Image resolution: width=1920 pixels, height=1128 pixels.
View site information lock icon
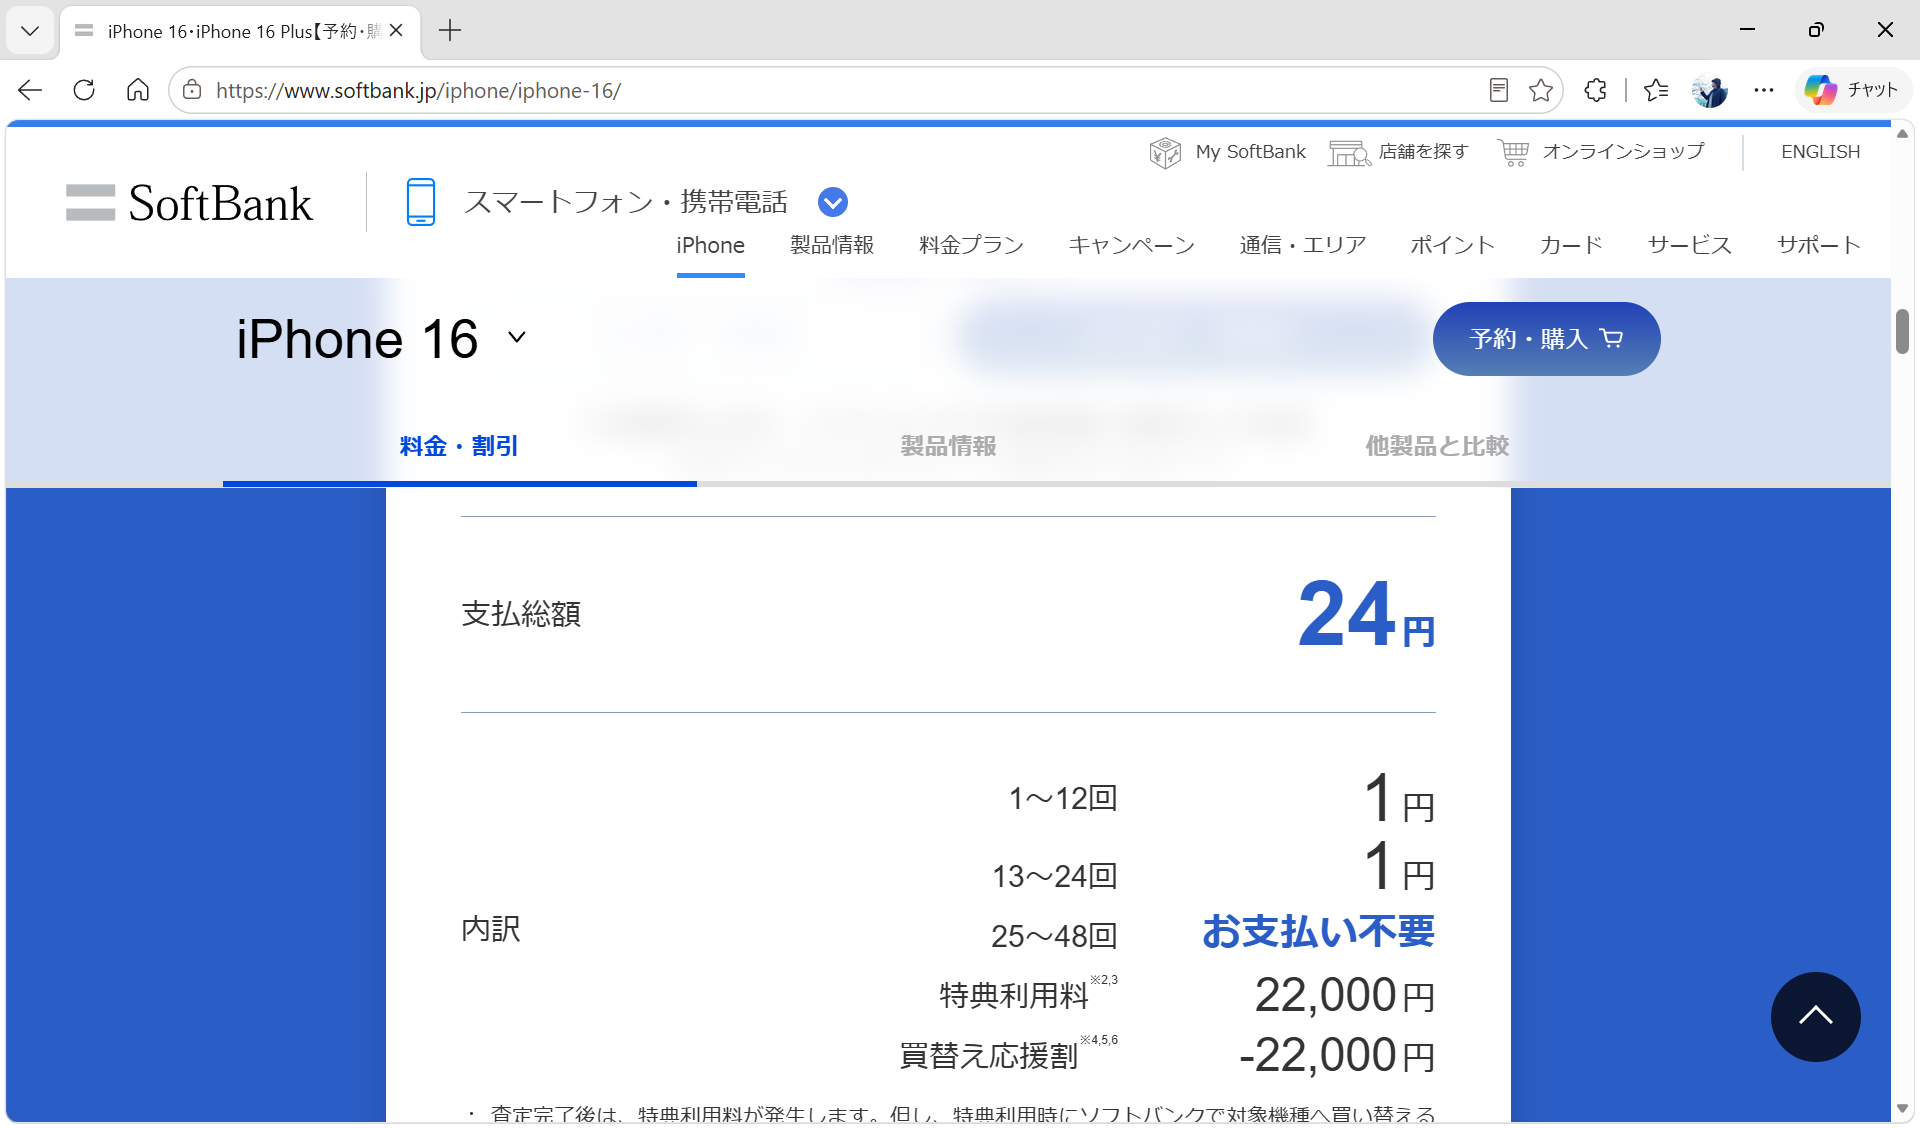[x=192, y=90]
